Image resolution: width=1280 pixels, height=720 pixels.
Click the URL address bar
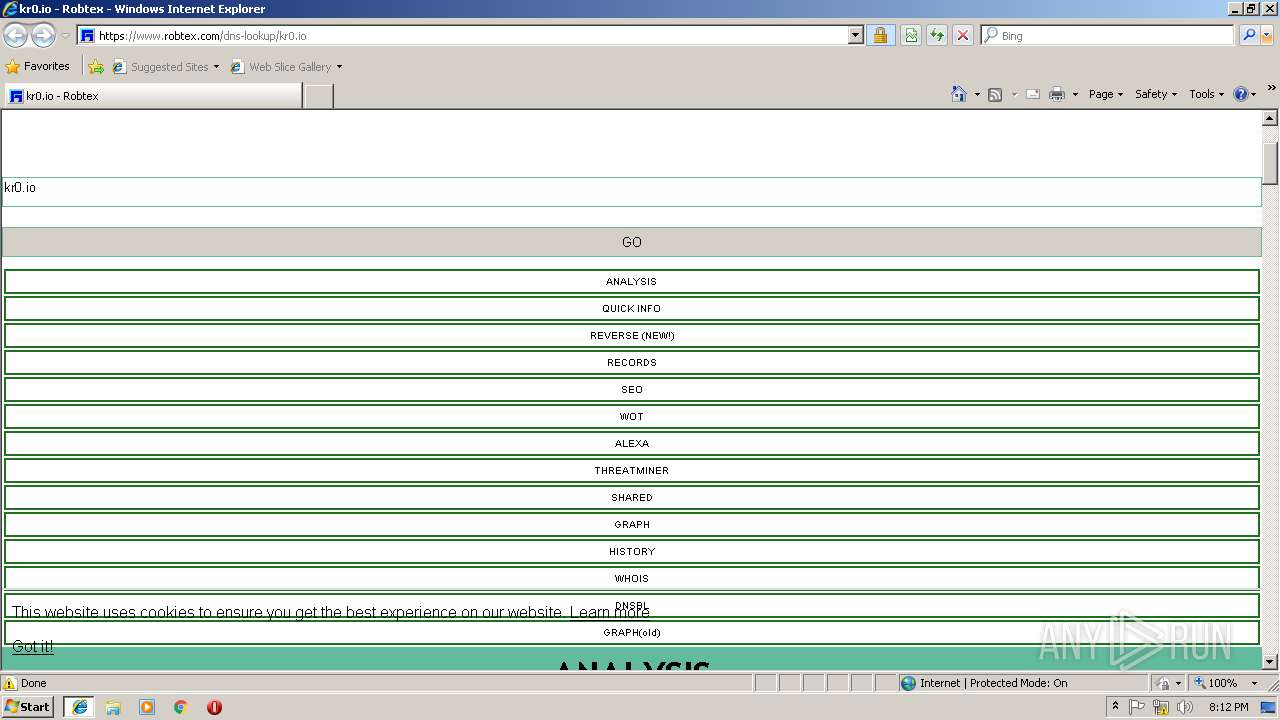[x=462, y=35]
